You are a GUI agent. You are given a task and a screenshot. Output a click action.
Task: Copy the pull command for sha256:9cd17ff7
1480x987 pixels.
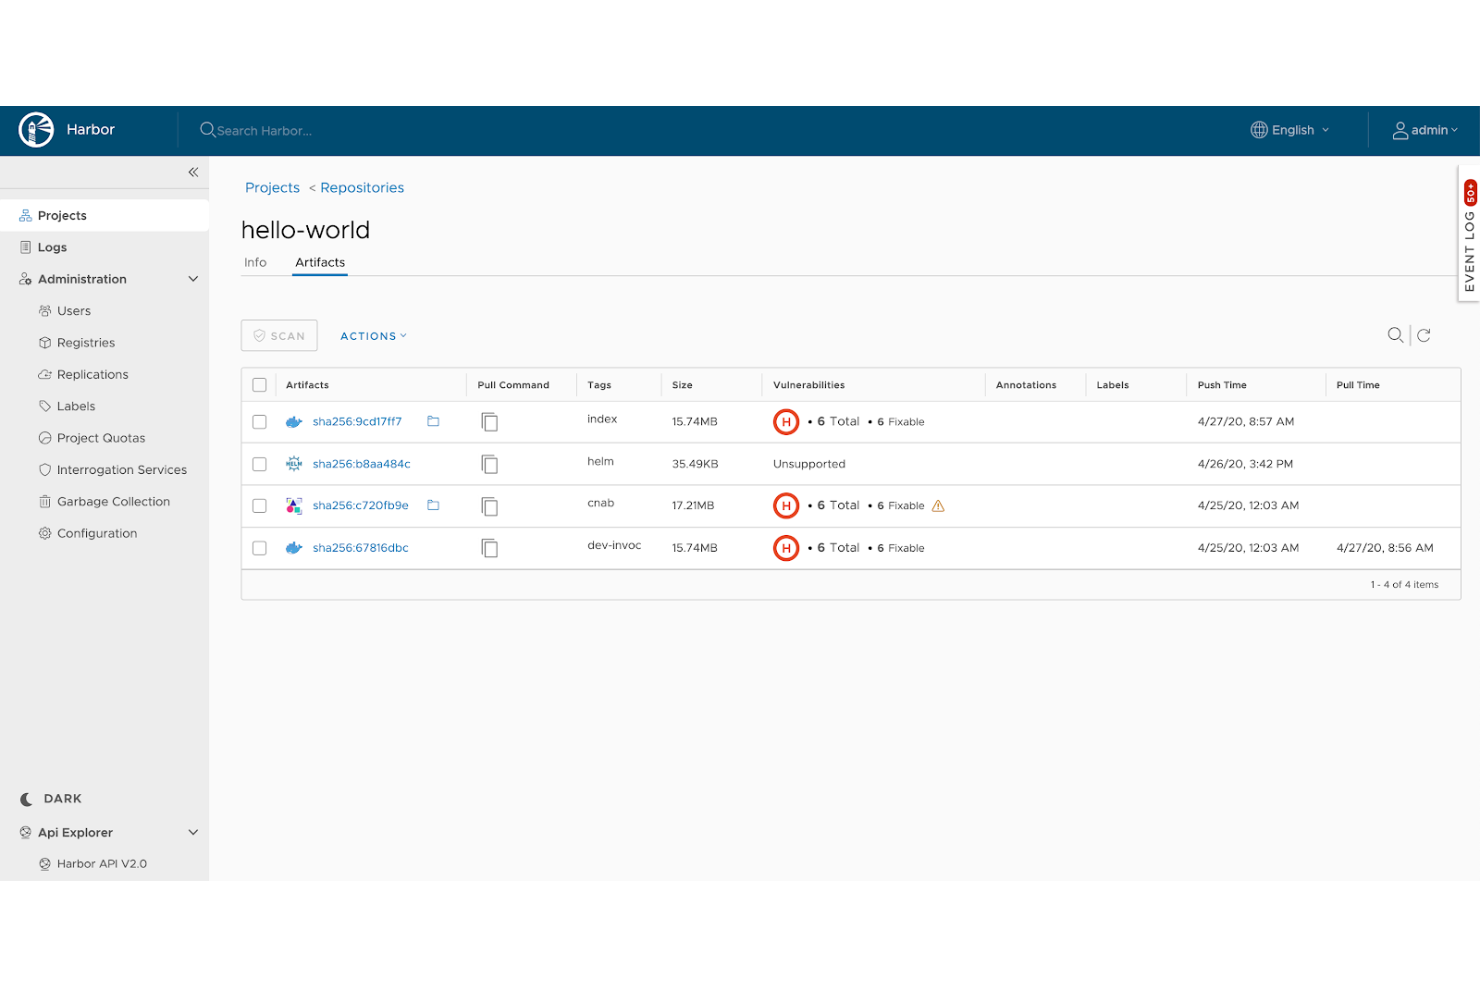coord(489,422)
